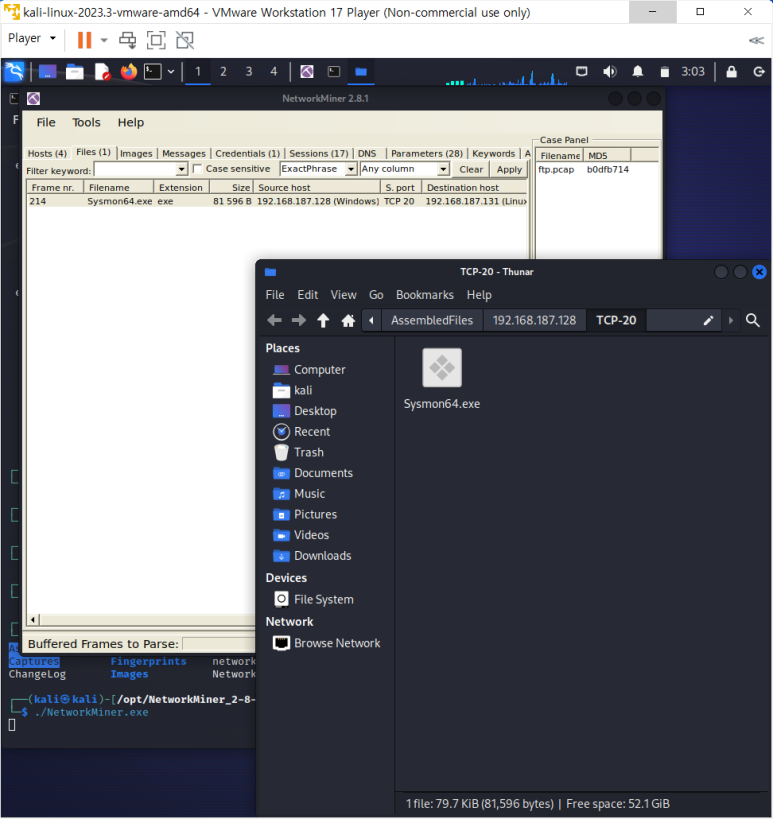
Task: Open the display settings tray icon
Action: [581, 72]
